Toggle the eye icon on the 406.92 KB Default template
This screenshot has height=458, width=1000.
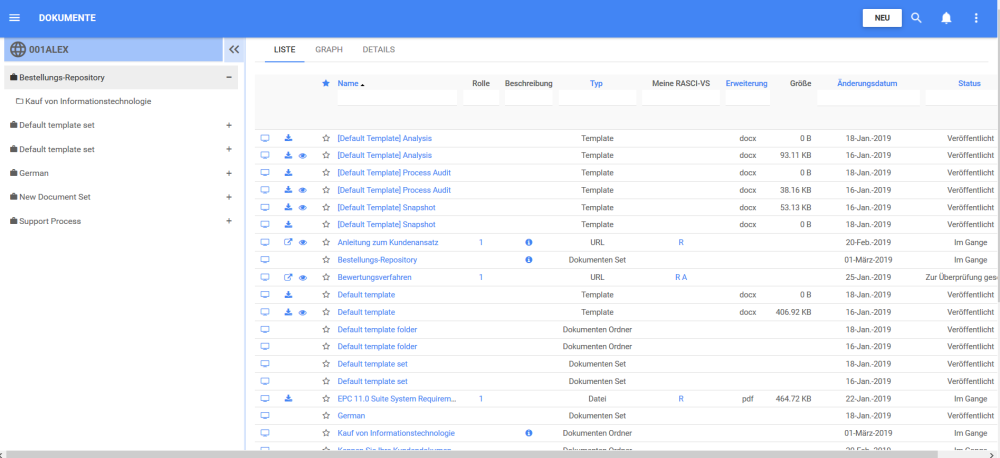point(303,312)
